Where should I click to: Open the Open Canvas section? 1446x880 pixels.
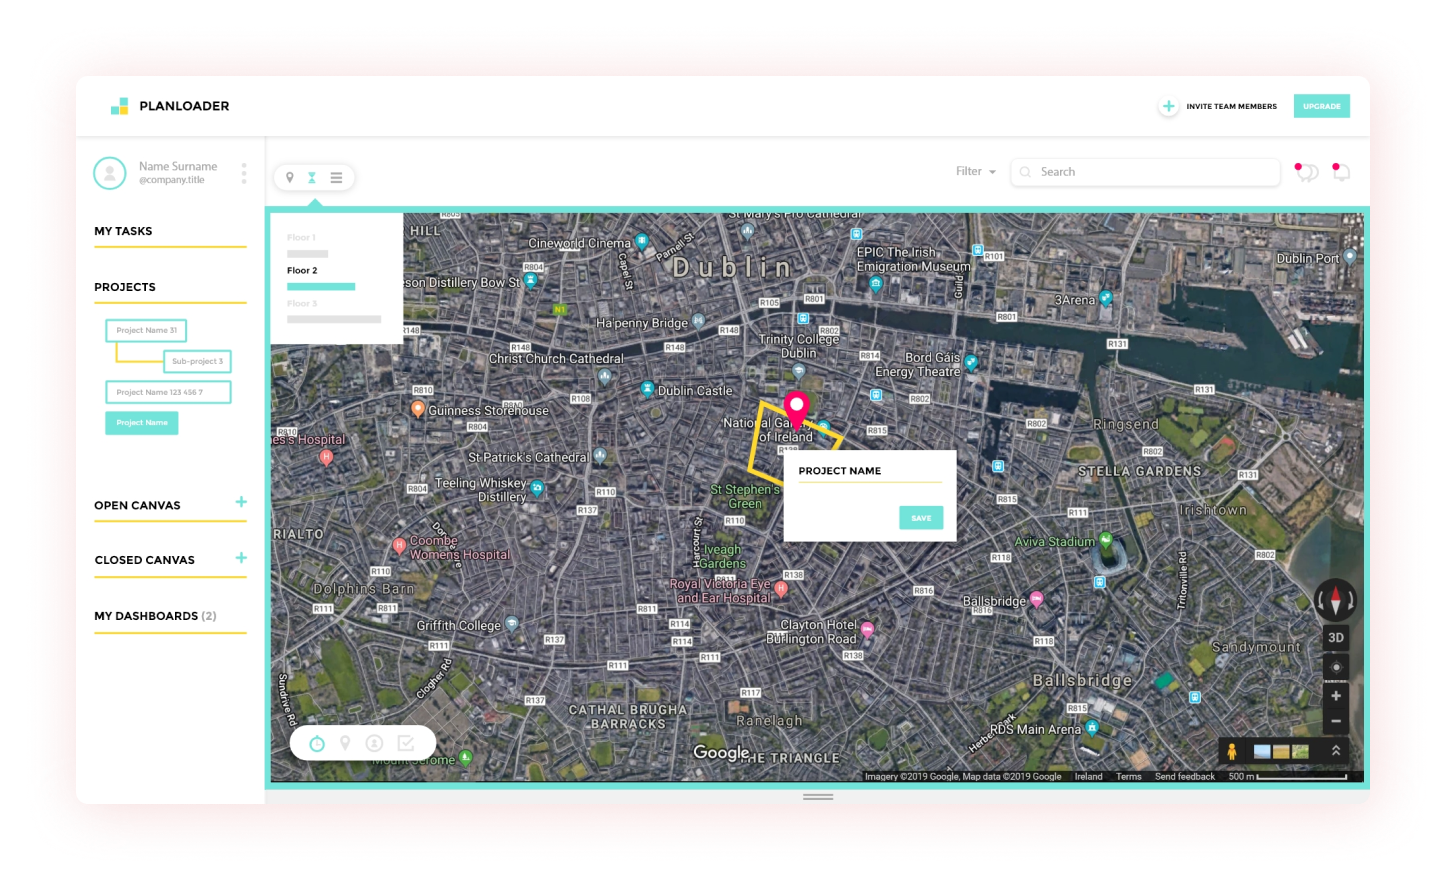click(138, 506)
